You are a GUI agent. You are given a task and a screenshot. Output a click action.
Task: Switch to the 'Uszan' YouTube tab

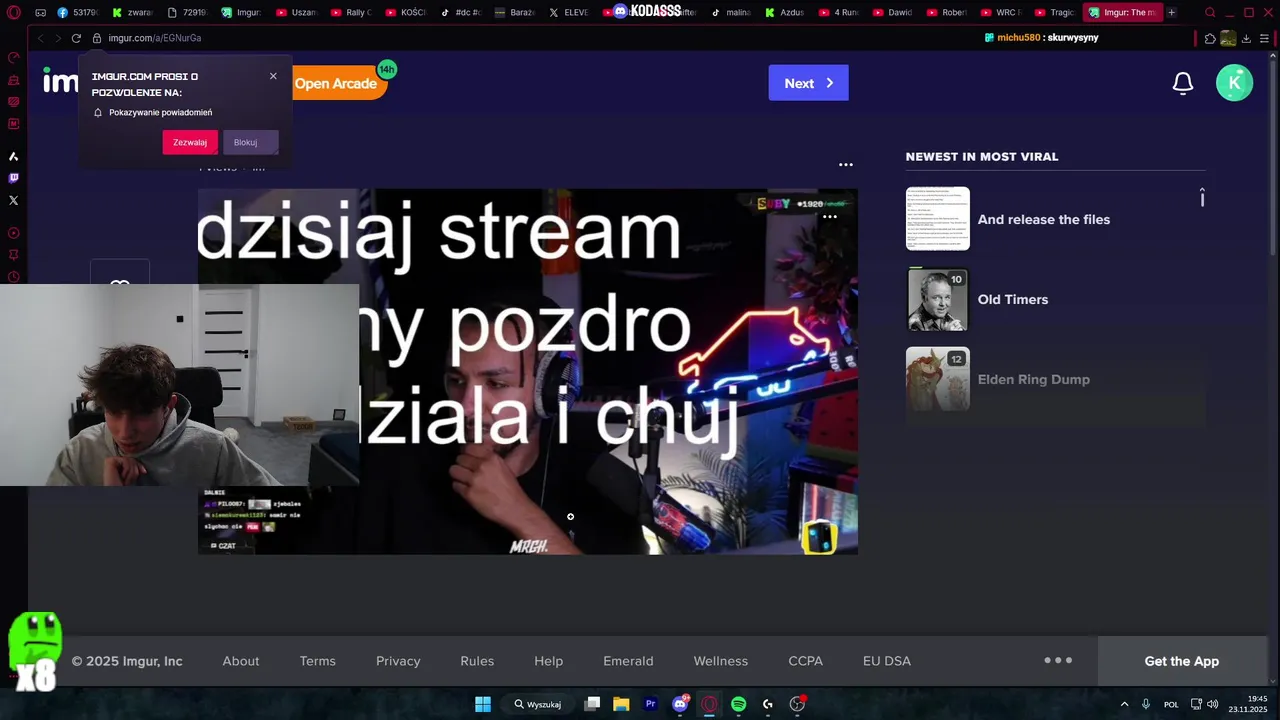pos(297,13)
